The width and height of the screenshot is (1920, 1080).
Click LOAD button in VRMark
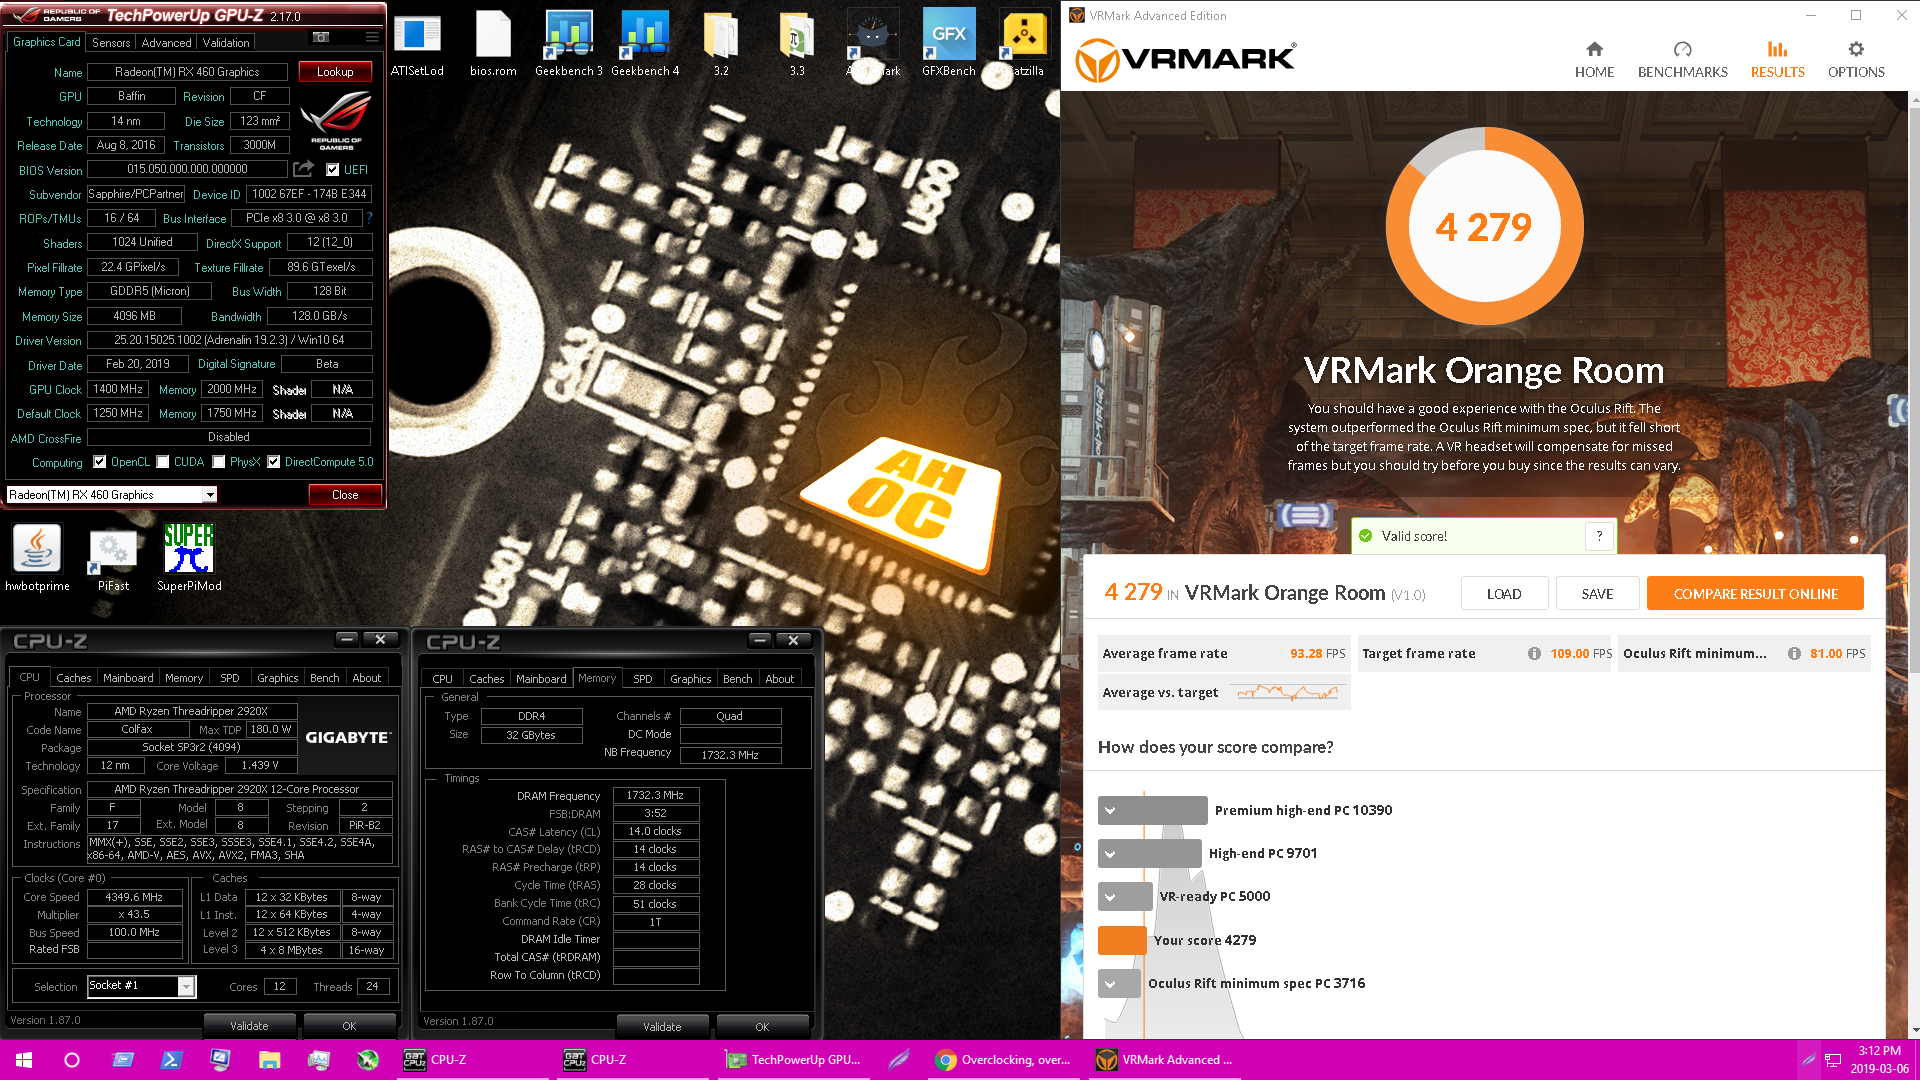(x=1504, y=593)
